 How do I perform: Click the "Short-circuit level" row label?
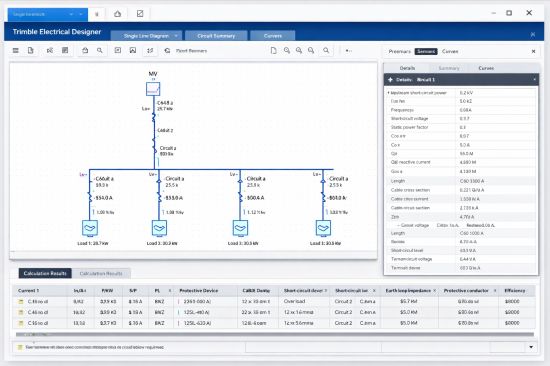pos(407,250)
